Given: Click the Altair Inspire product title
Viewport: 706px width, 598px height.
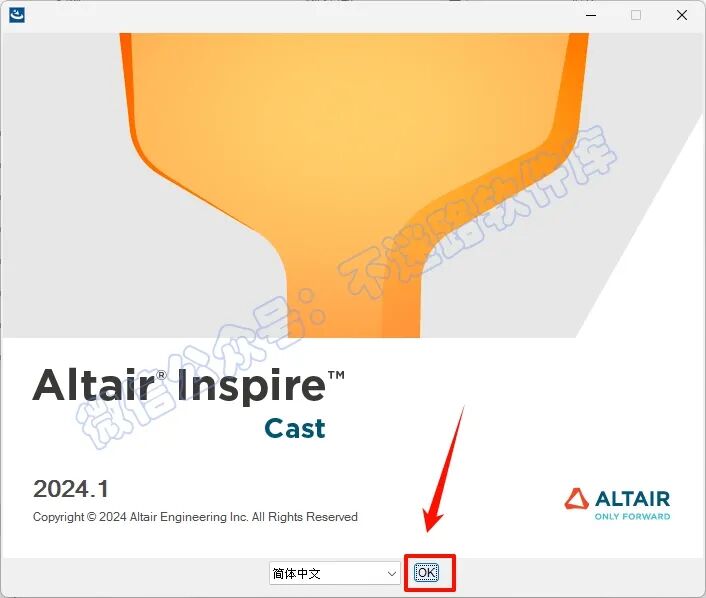Looking at the screenshot, I should (x=188, y=385).
